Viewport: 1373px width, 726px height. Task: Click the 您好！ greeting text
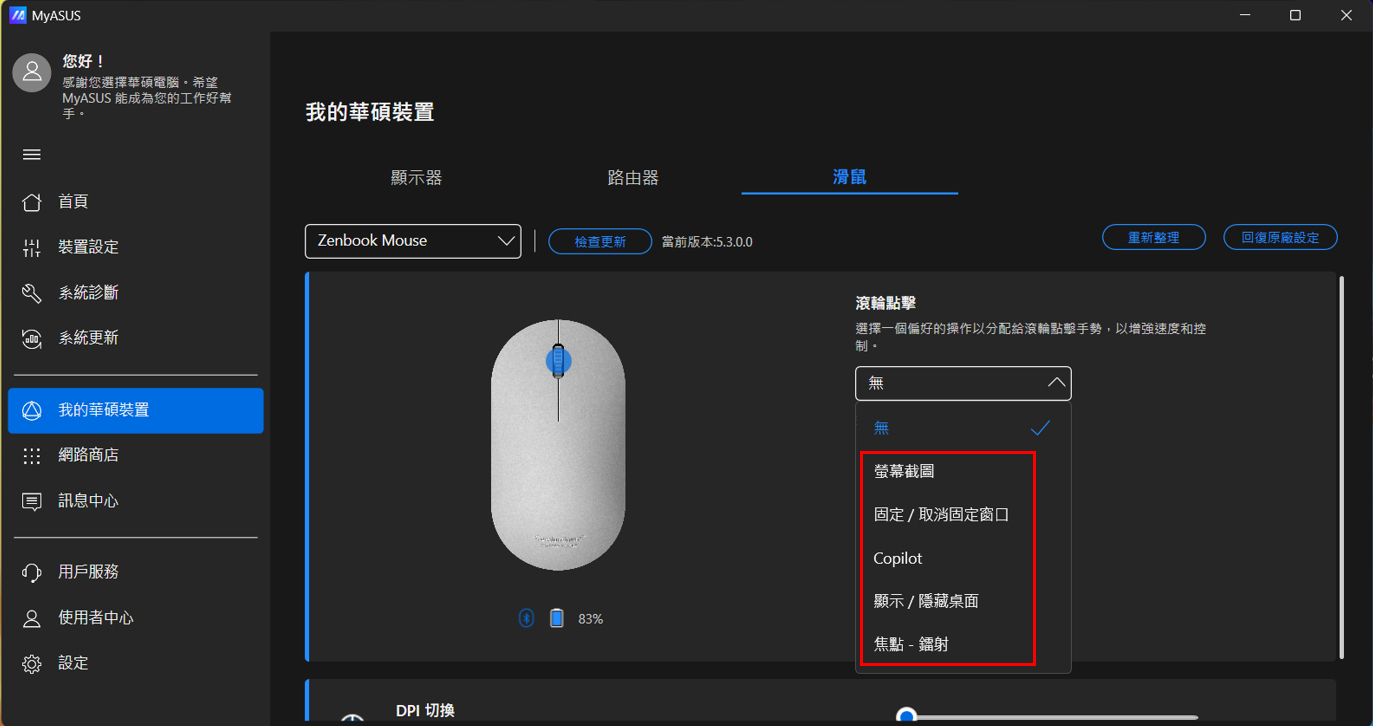tap(84, 62)
